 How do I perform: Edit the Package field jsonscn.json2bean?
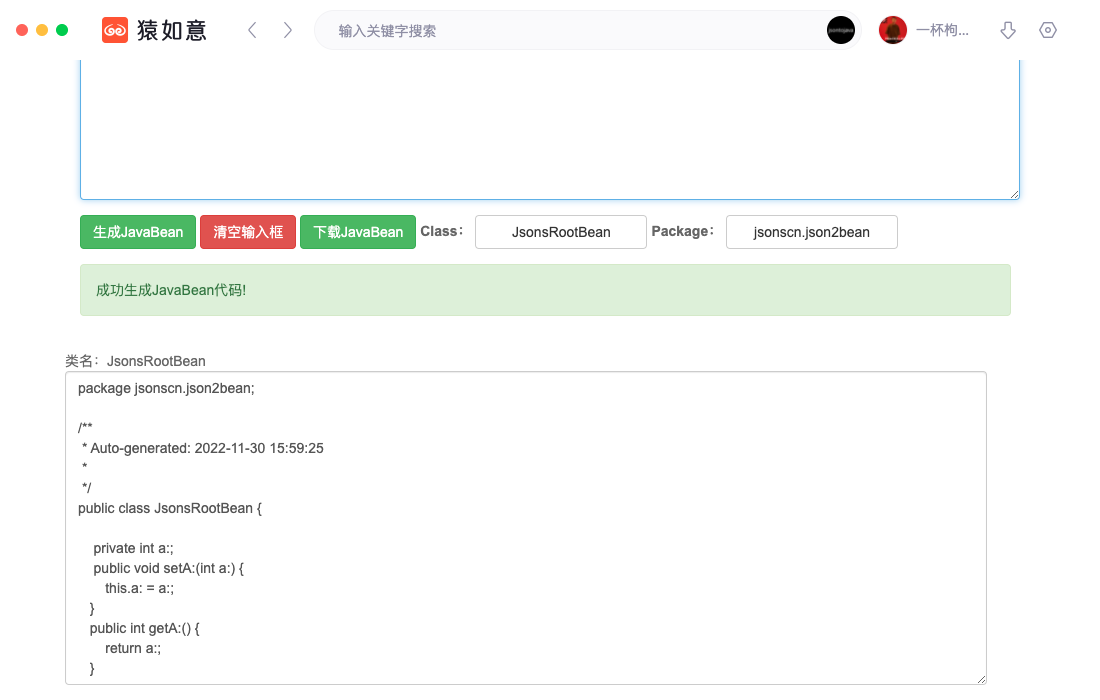tap(812, 232)
